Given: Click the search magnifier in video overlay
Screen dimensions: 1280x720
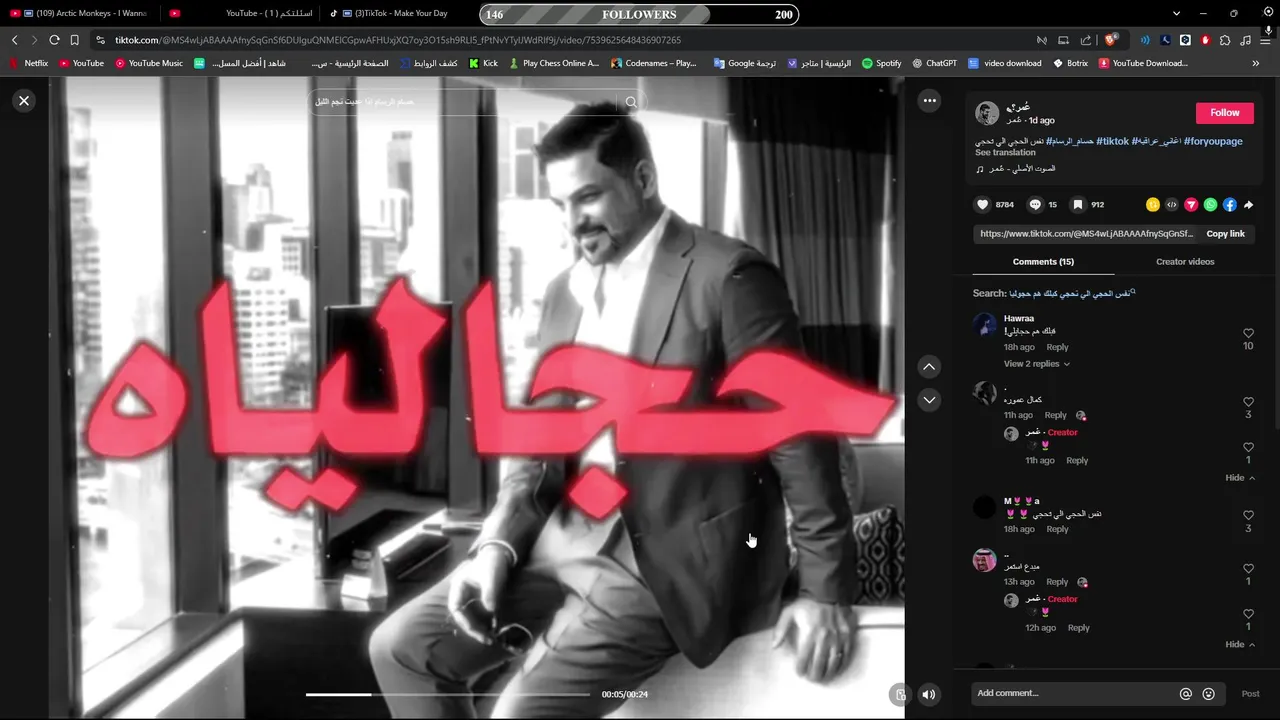Looking at the screenshot, I should [x=631, y=102].
